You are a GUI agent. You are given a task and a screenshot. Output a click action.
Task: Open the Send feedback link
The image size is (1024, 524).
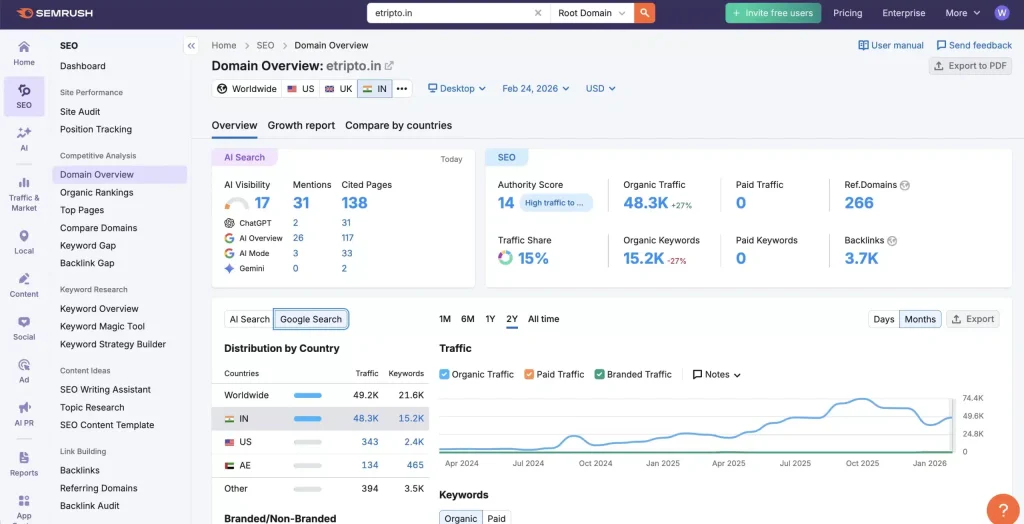(974, 45)
